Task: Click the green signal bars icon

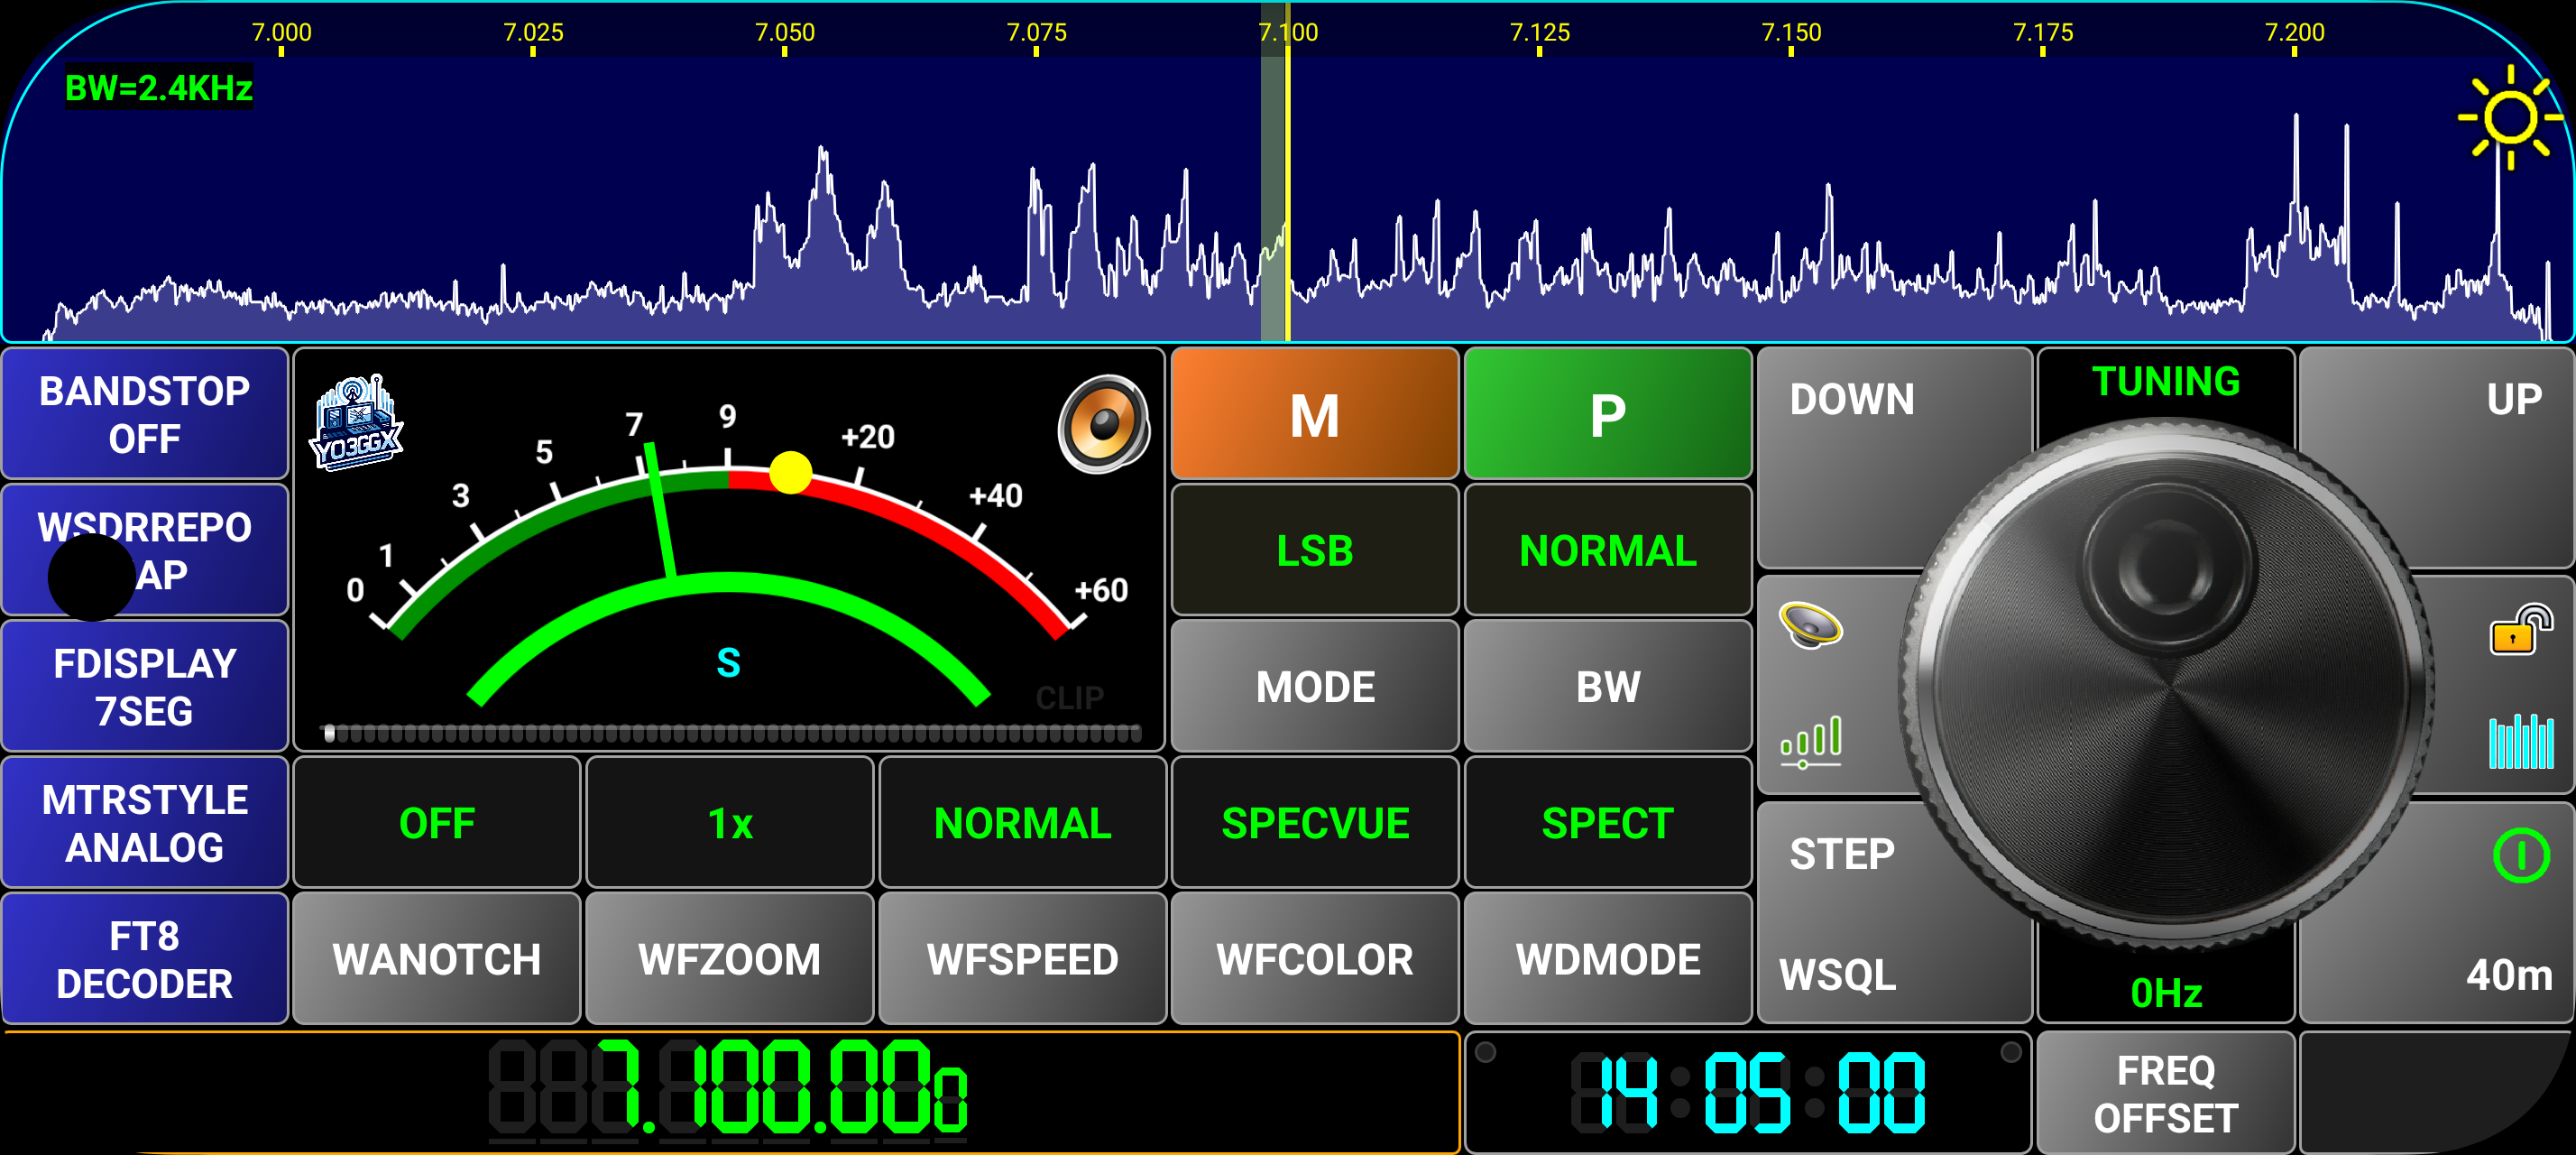Action: pos(1810,742)
